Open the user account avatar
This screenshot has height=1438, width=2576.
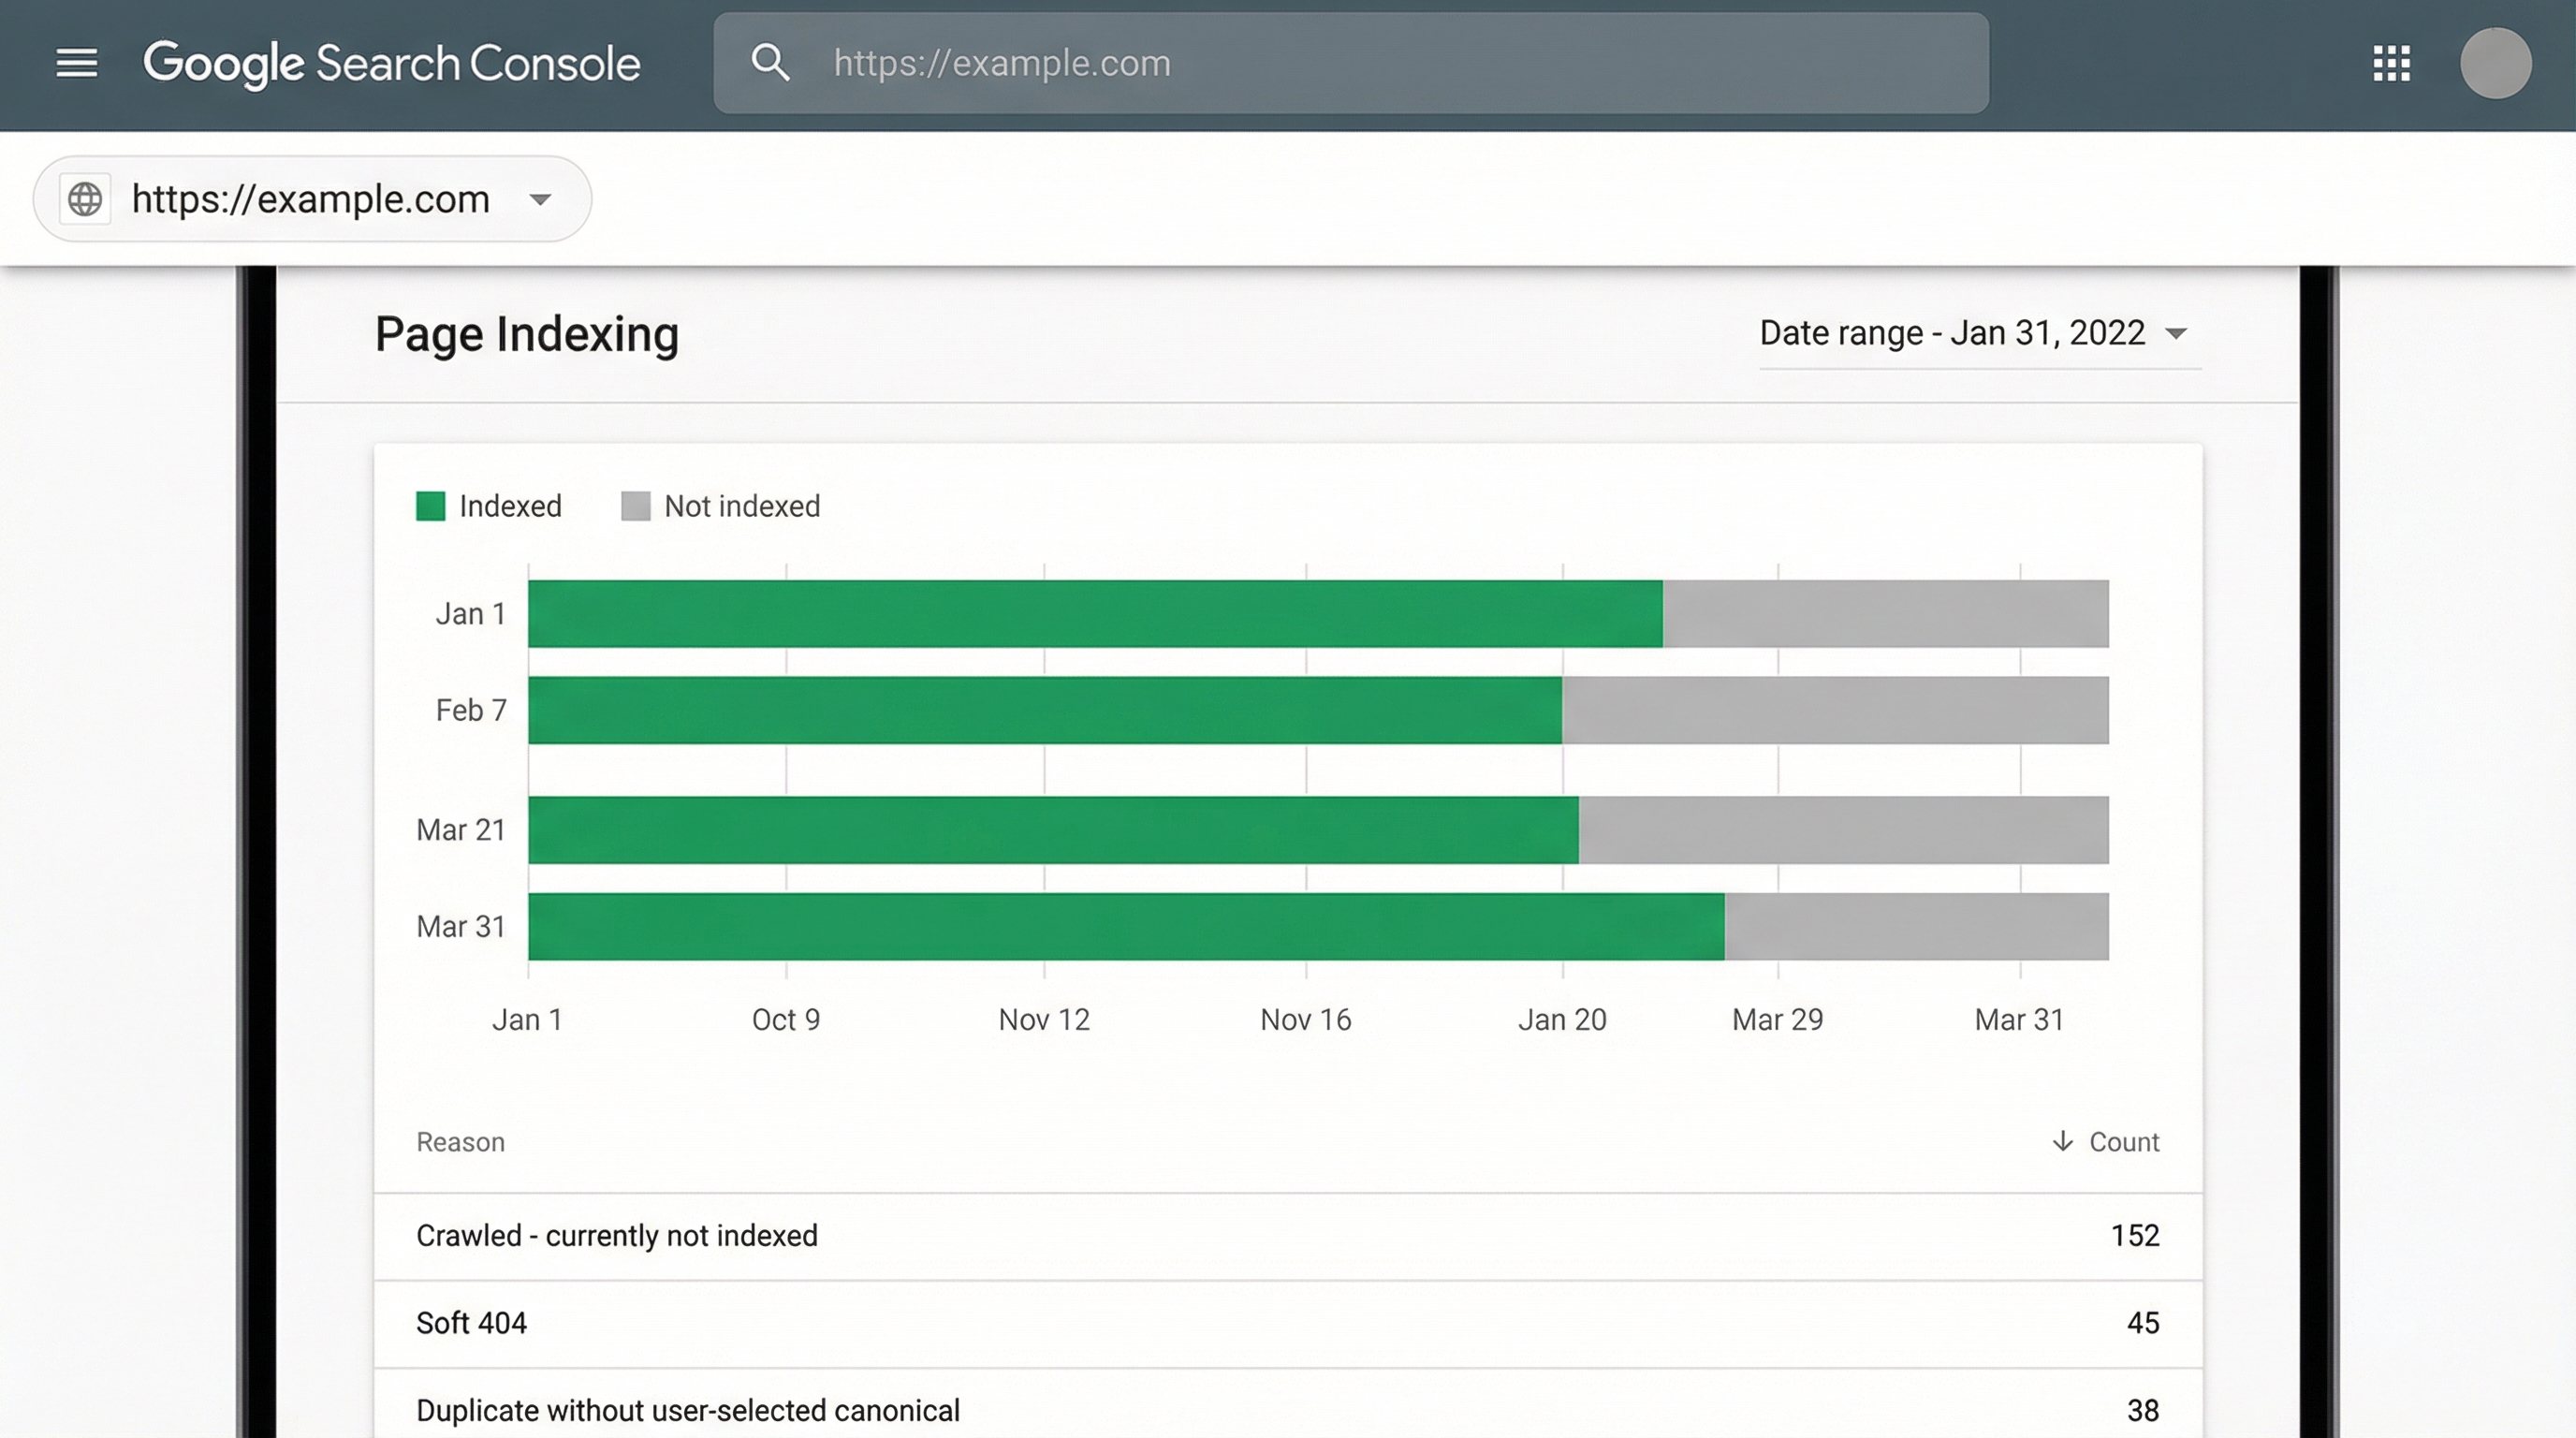tap(2494, 64)
